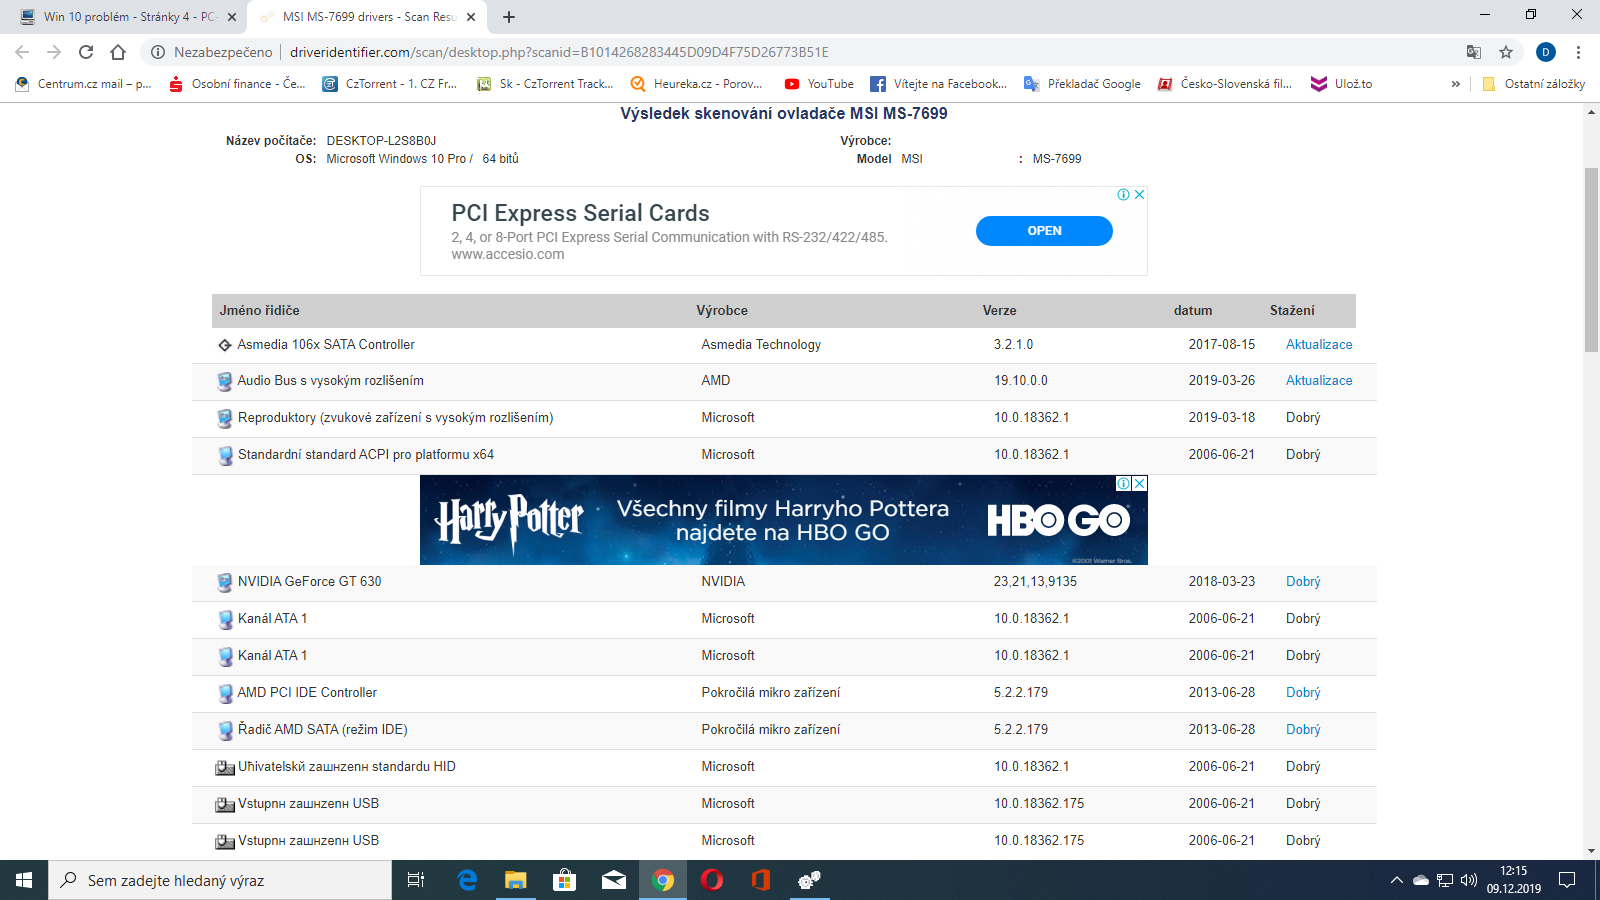Image resolution: width=1600 pixels, height=900 pixels.
Task: Click the Home button in Chrome toolbar
Action: click(118, 52)
